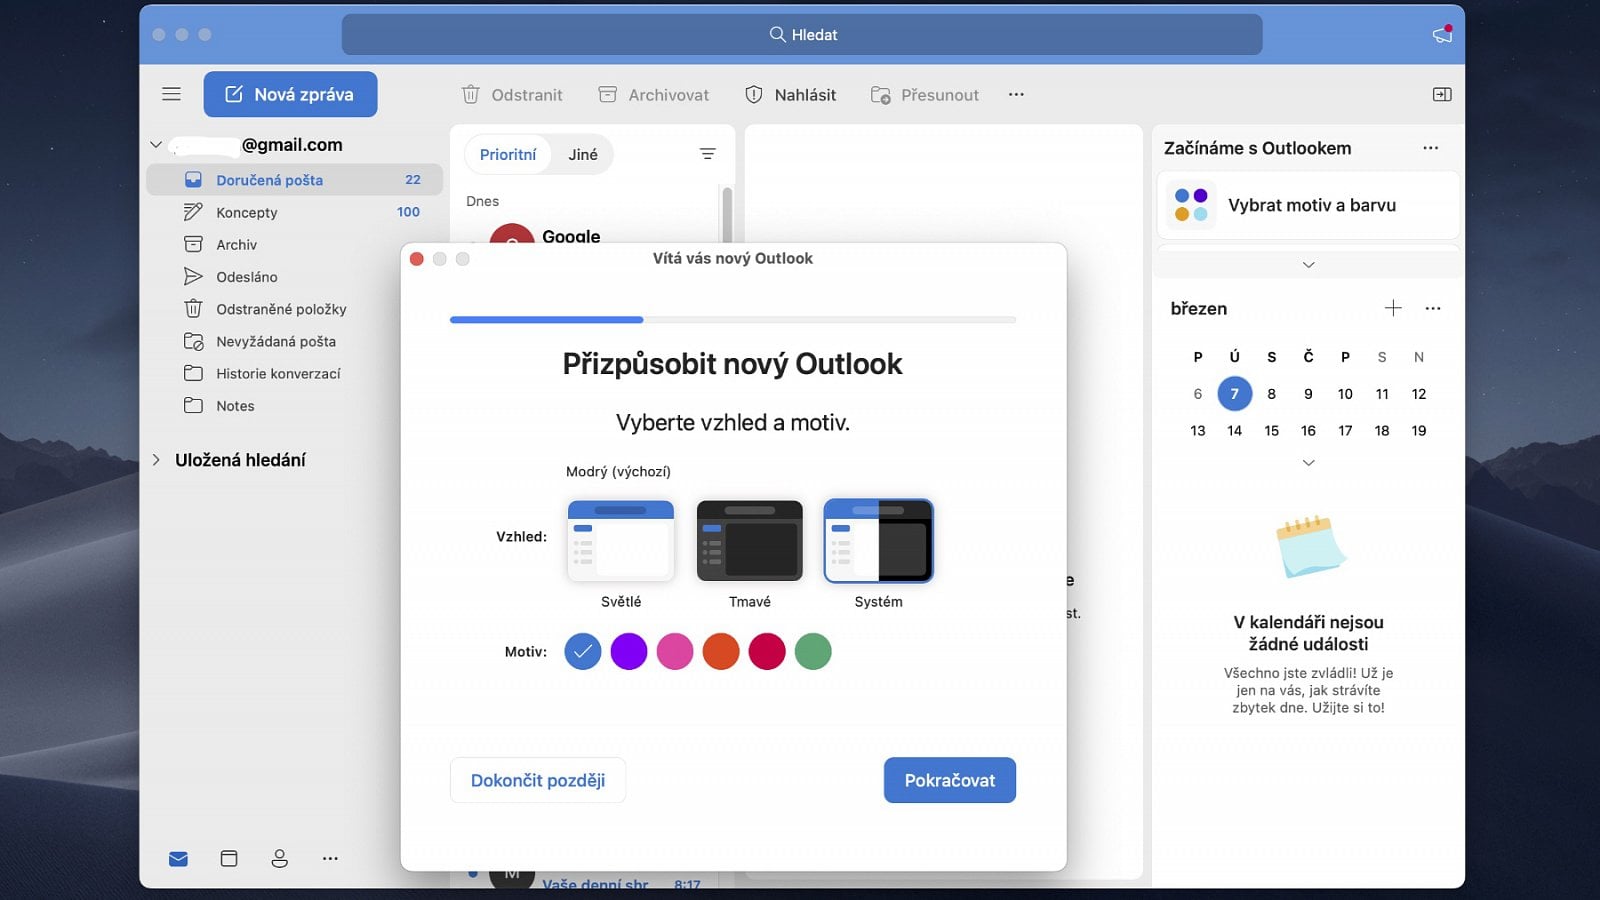Choose the orange theme color
Image resolution: width=1600 pixels, height=900 pixels.
click(721, 652)
